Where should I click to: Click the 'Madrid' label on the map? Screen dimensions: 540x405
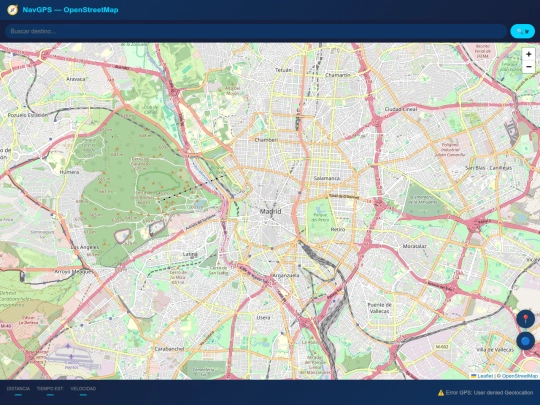[270, 211]
